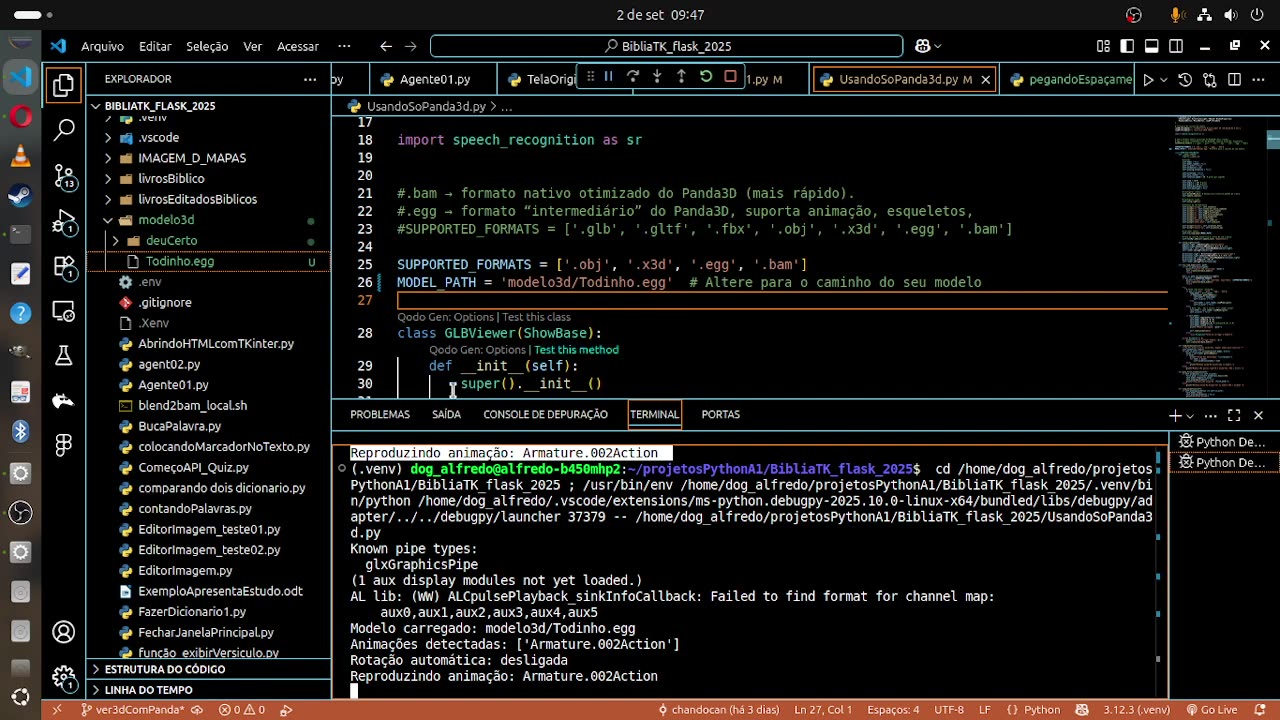Viewport: 1280px width, 720px height.
Task: Open the Search view in activity bar
Action: click(x=64, y=130)
